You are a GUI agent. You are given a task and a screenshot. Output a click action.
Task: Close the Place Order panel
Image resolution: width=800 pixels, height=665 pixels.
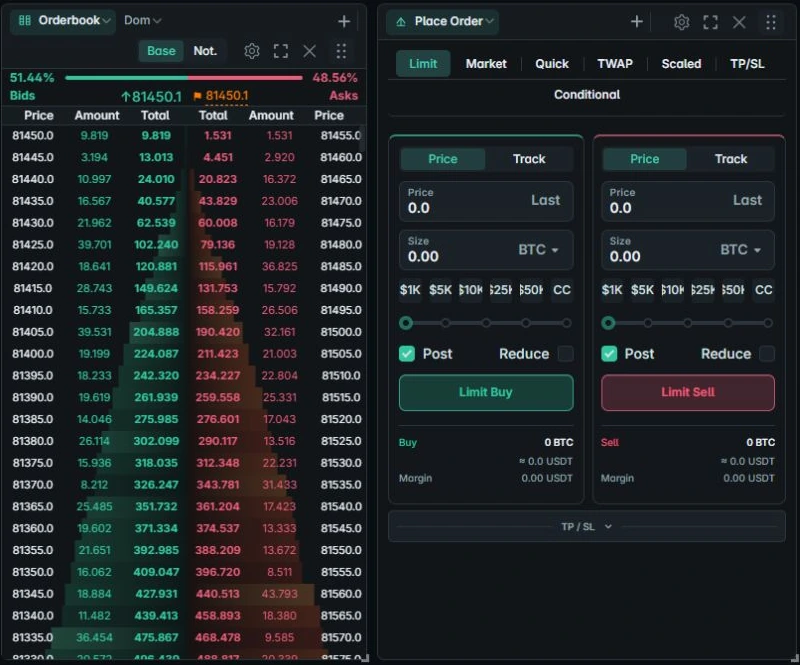click(x=739, y=22)
